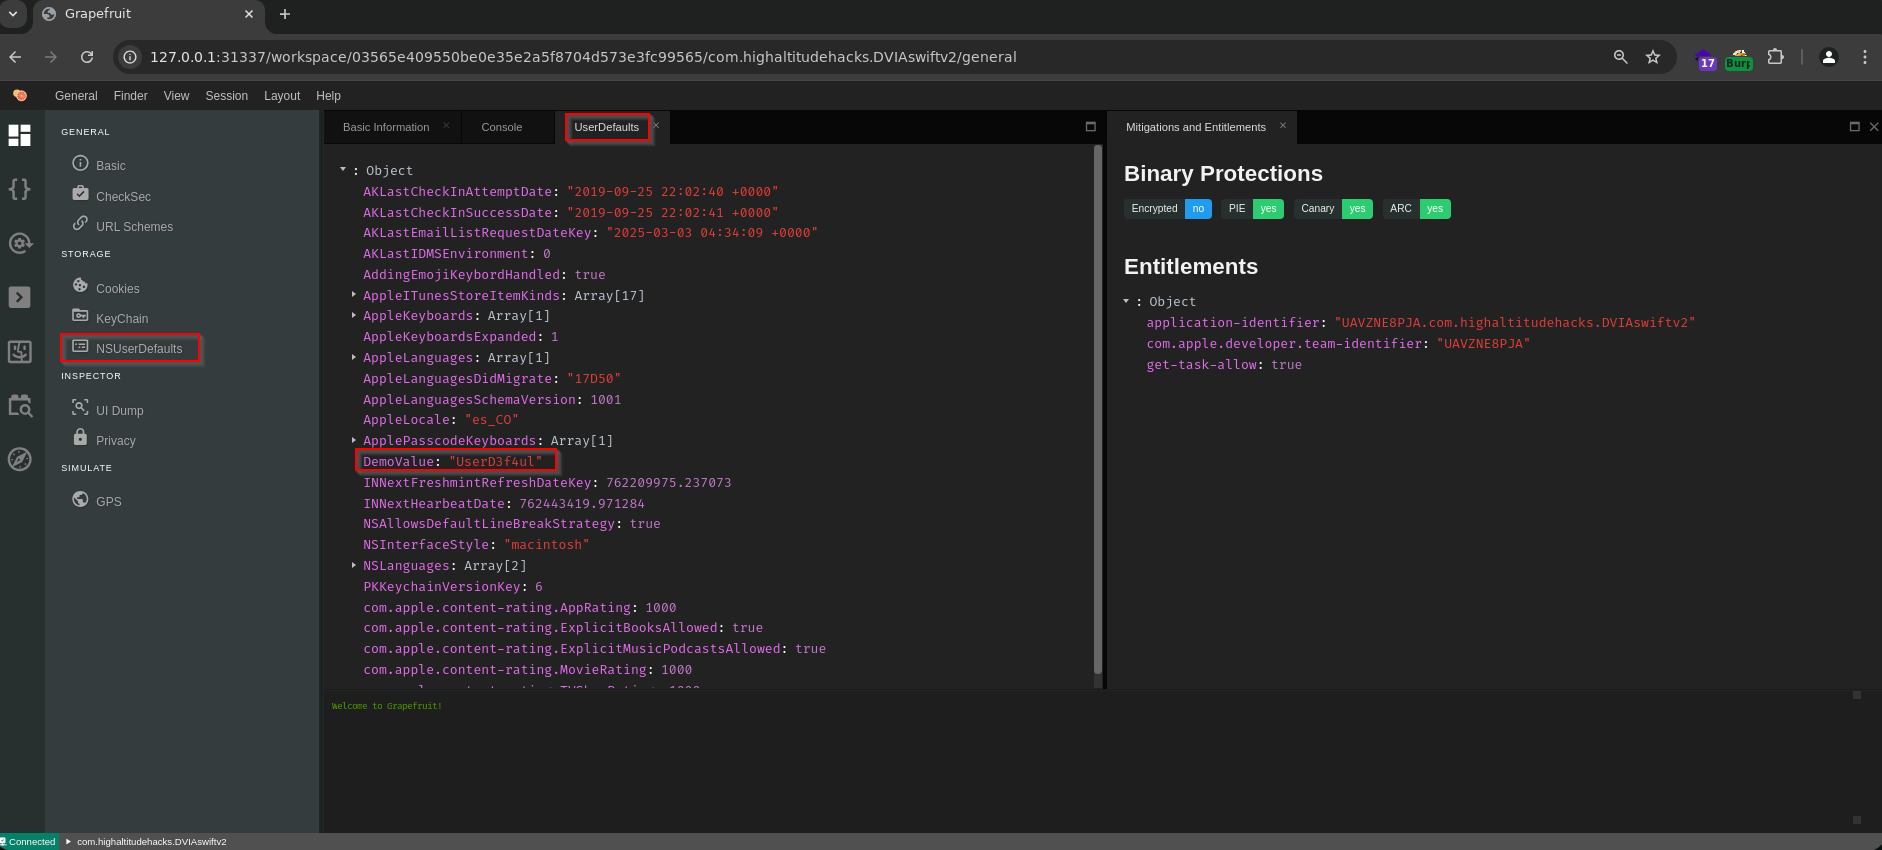Expand the AppleKeyboards array

[354, 316]
